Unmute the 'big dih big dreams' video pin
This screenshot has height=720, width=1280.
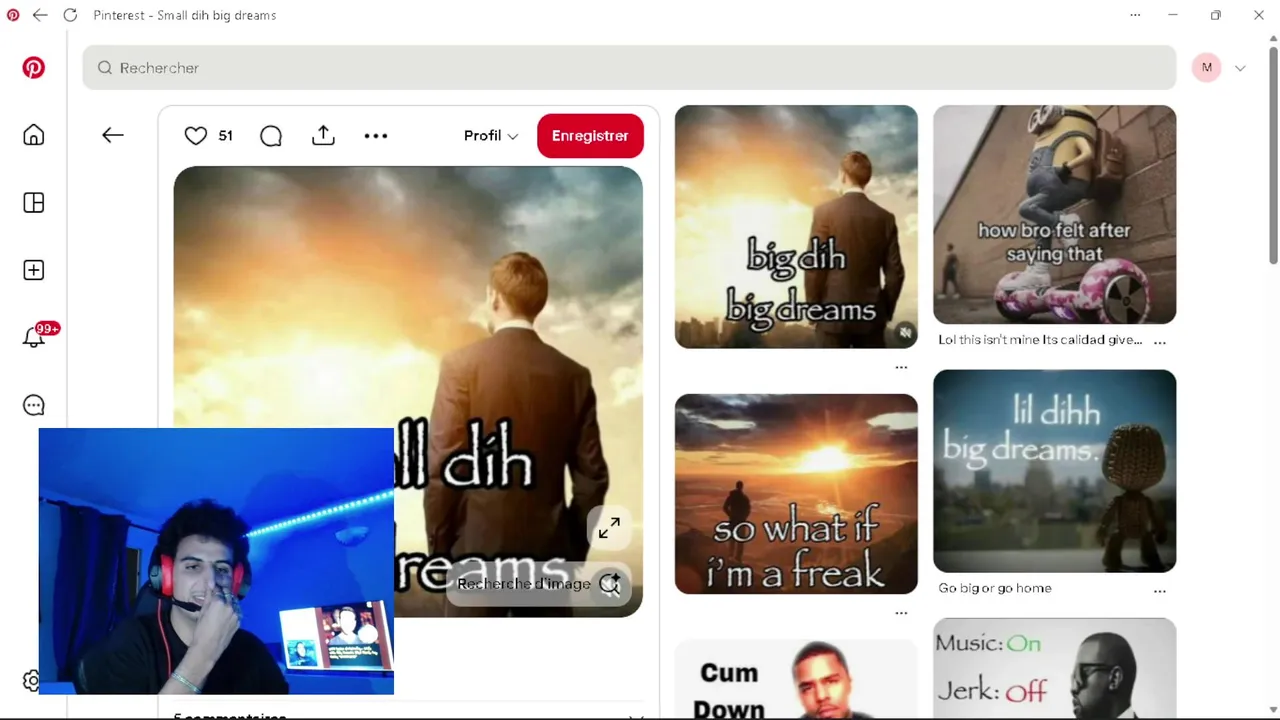pyautogui.click(x=904, y=332)
